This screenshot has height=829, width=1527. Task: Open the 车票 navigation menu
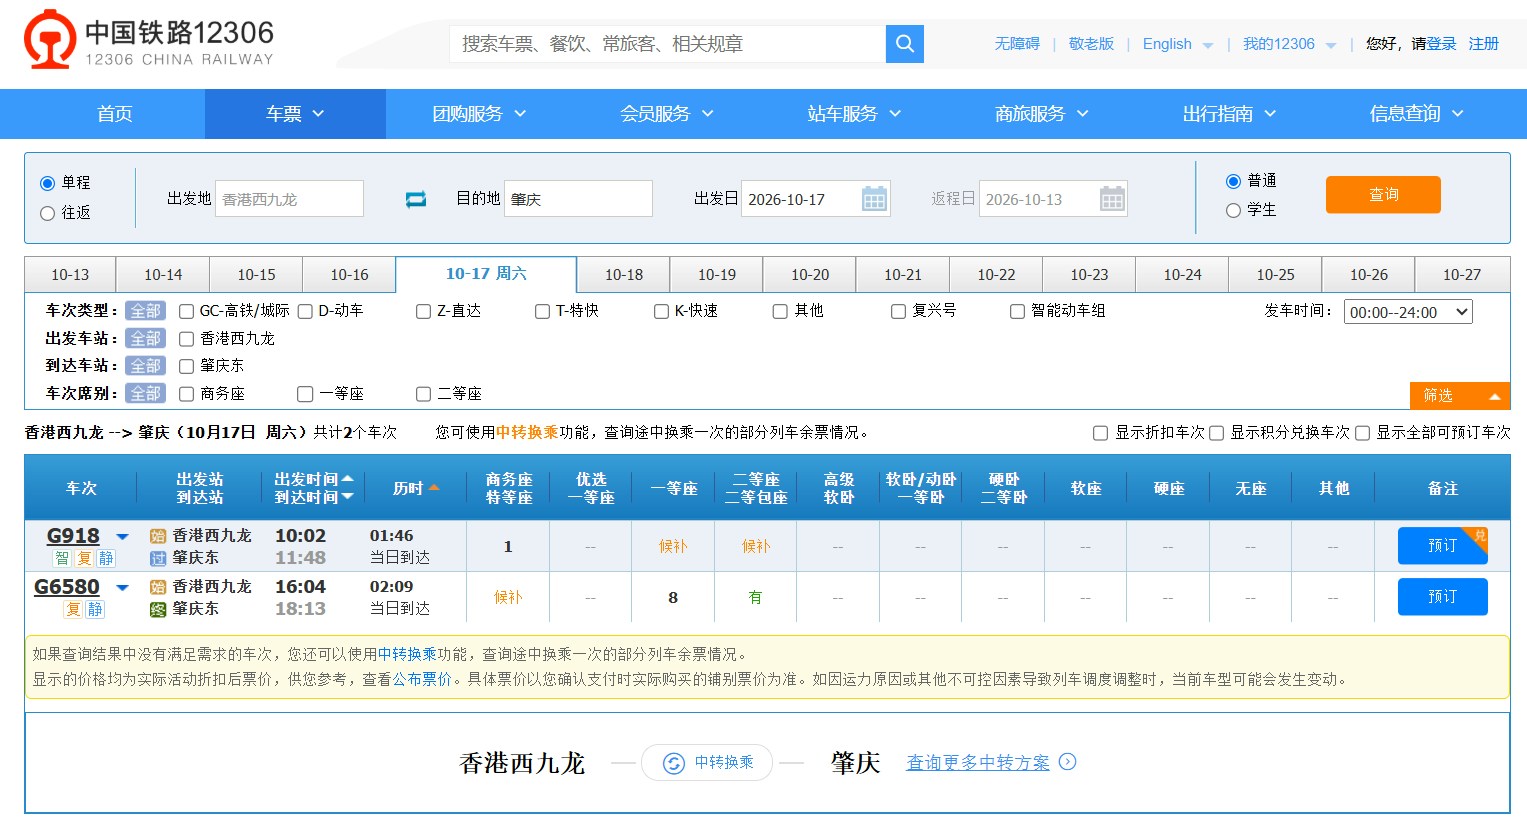pyautogui.click(x=295, y=114)
